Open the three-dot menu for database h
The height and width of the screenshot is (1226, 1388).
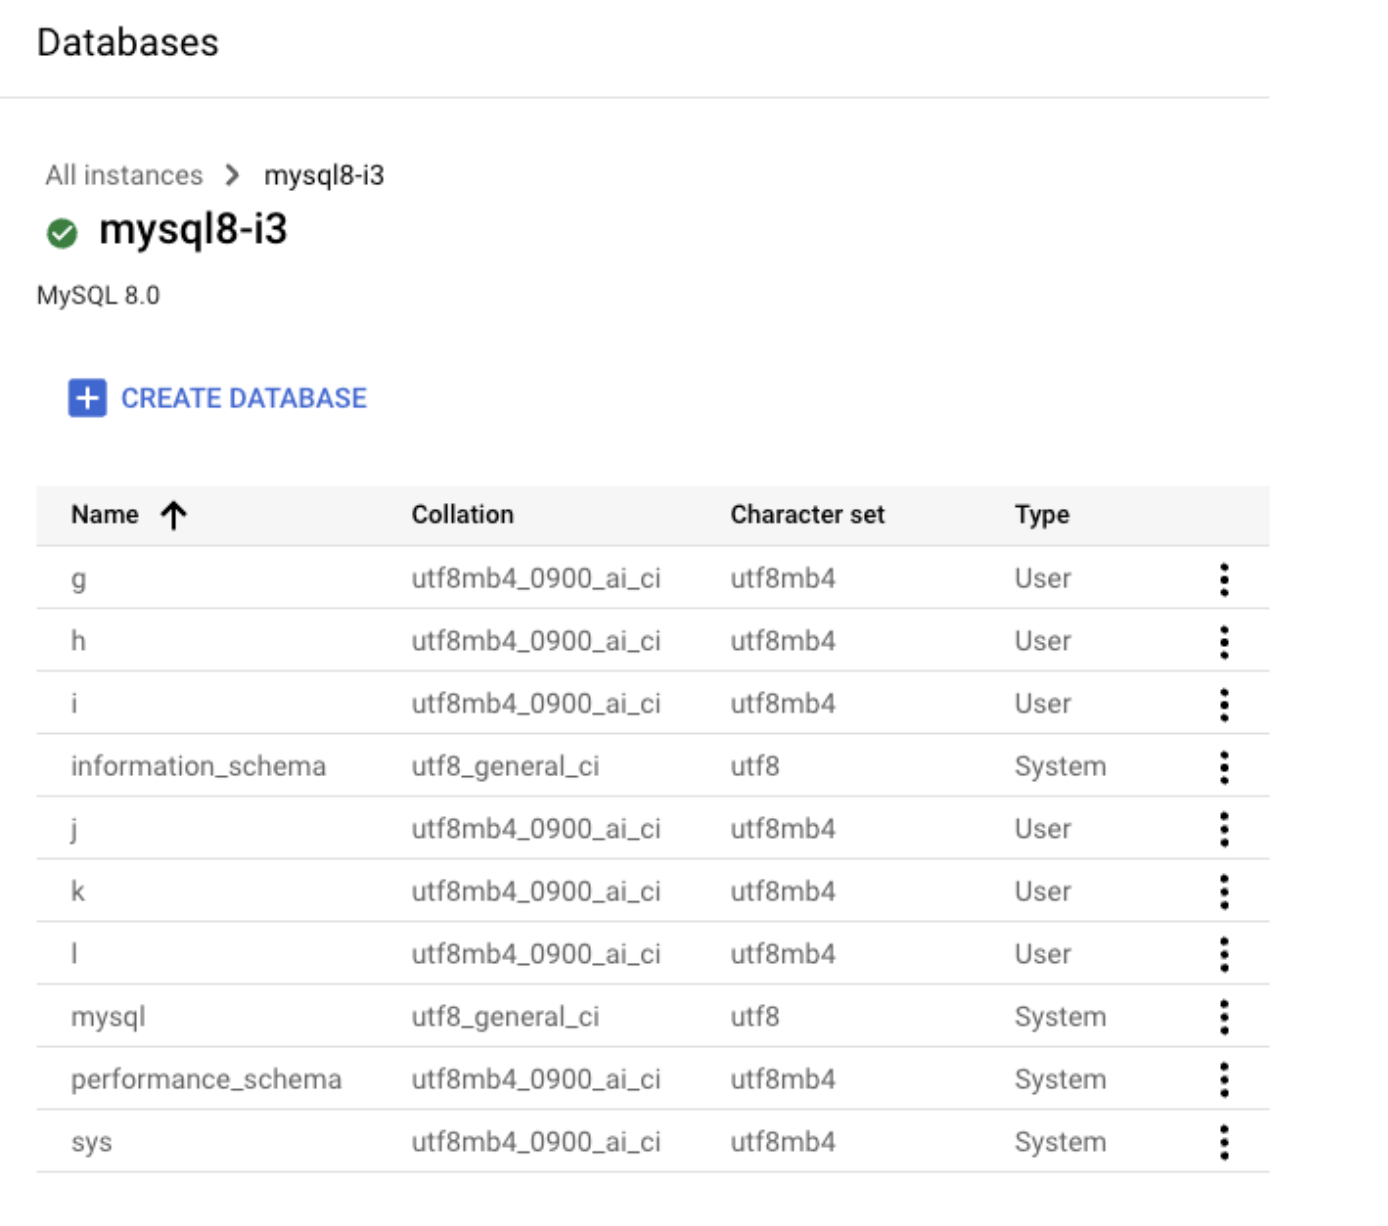(1224, 642)
